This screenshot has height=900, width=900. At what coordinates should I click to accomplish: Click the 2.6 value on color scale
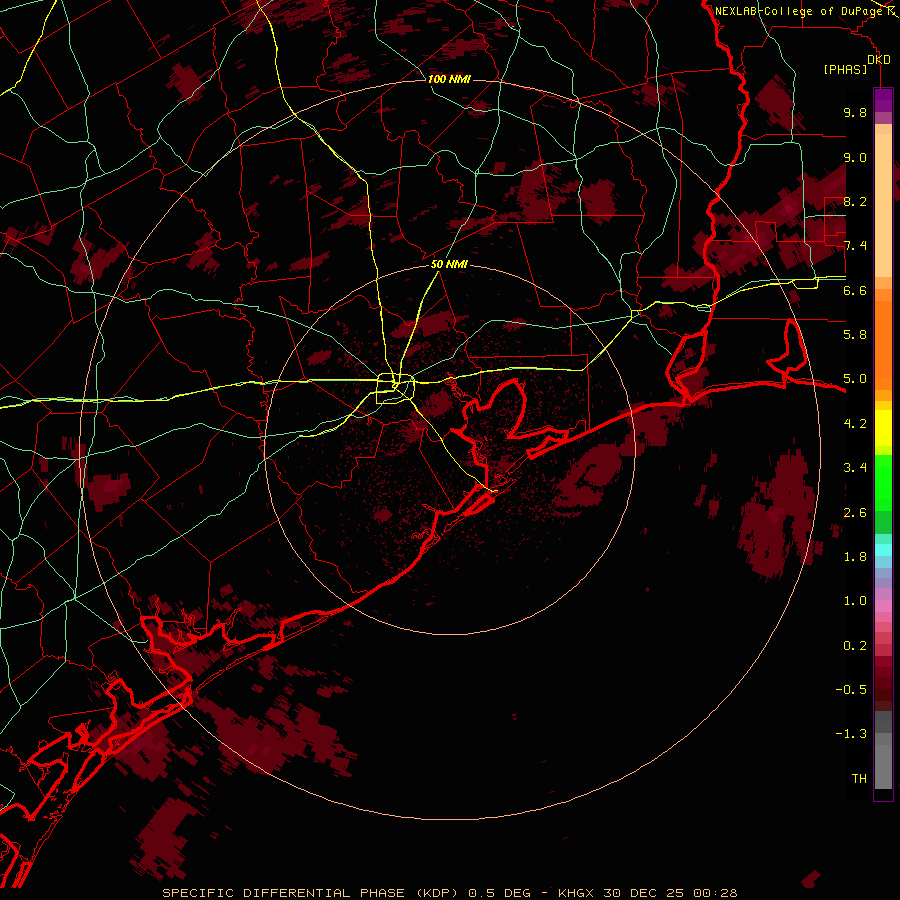click(855, 513)
